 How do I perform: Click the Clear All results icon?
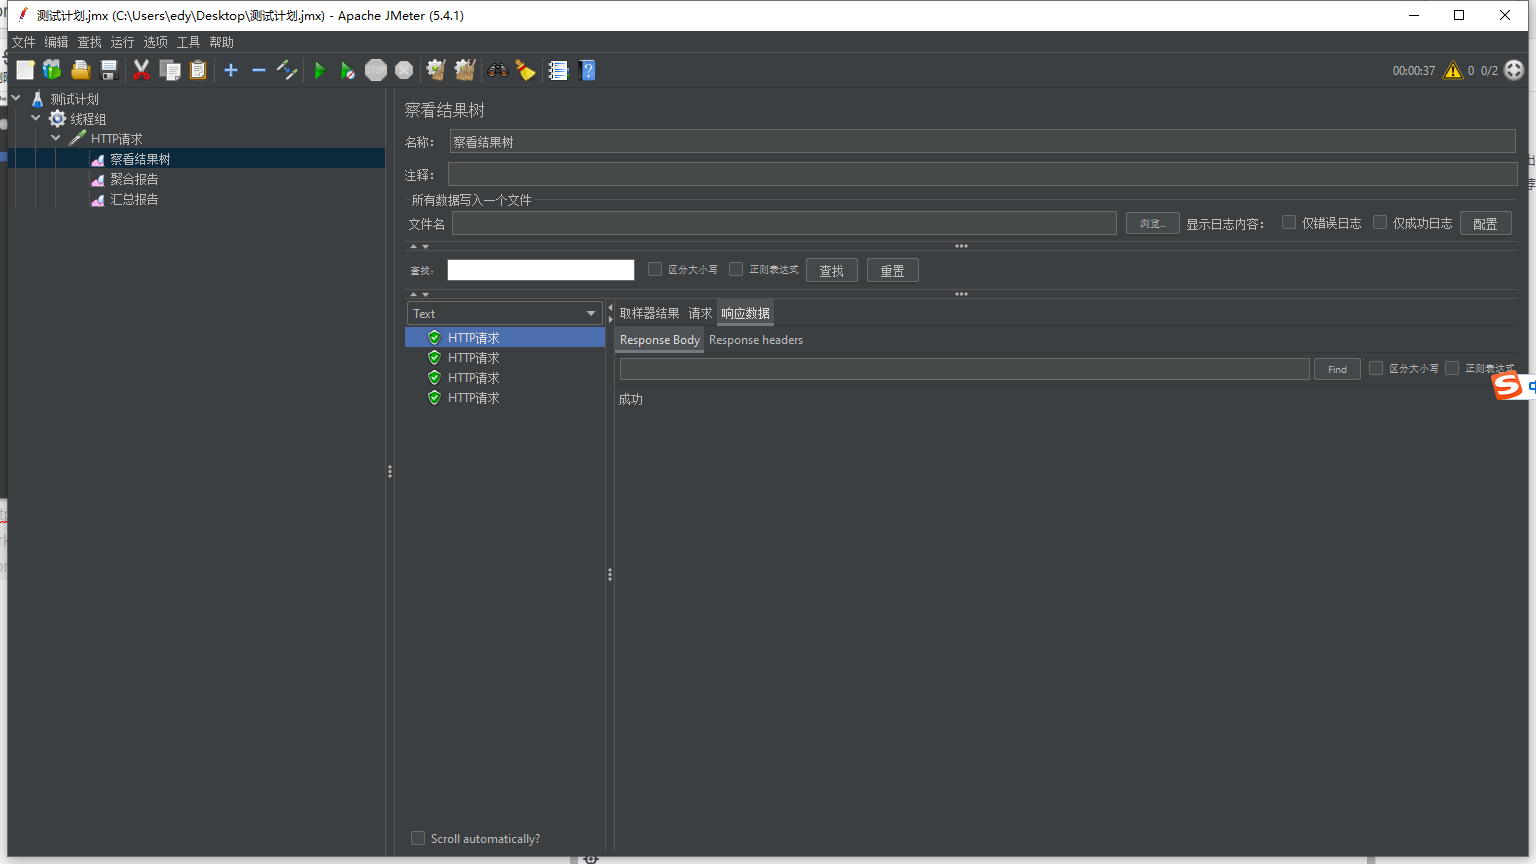tap(465, 70)
